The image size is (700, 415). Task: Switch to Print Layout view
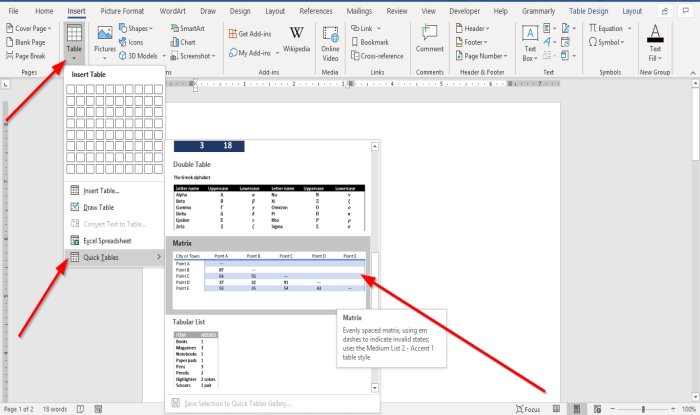[577, 409]
